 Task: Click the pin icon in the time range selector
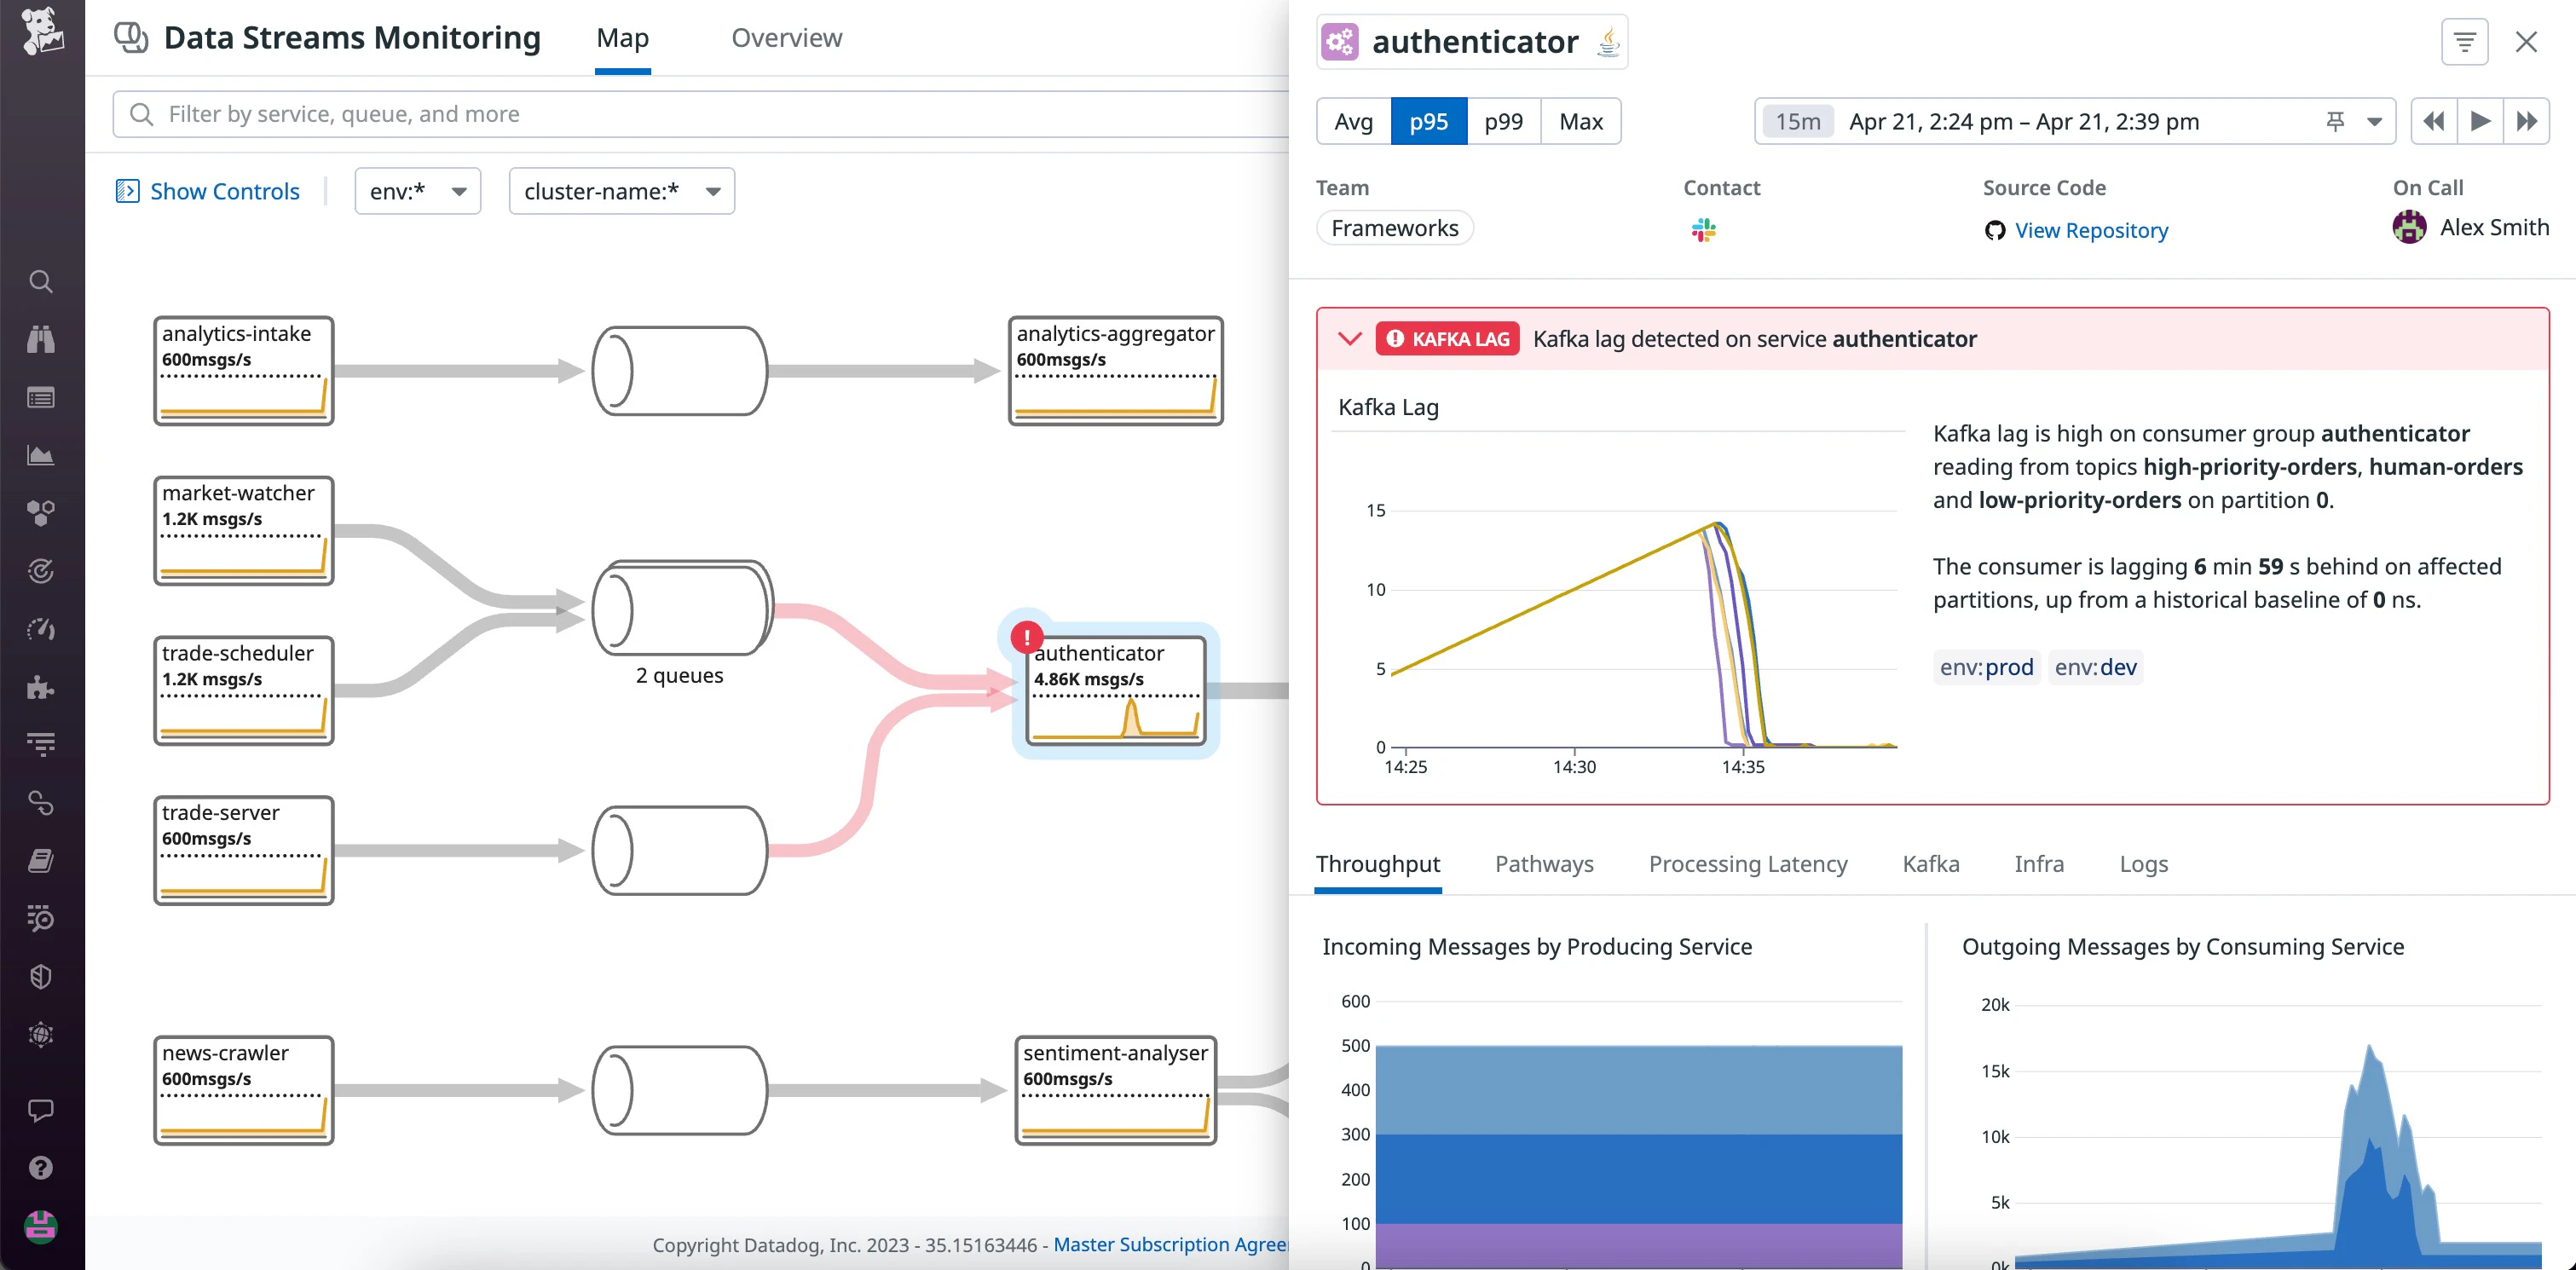(2336, 122)
